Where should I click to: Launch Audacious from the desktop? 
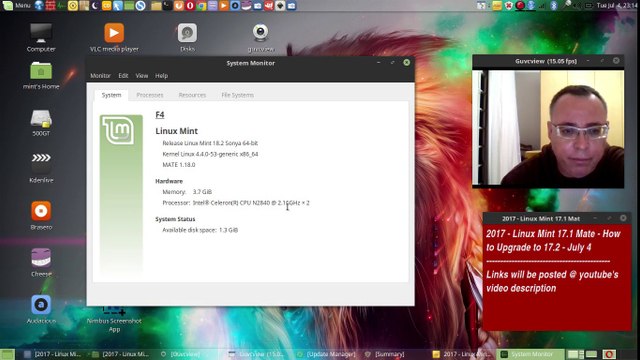pyautogui.click(x=41, y=309)
